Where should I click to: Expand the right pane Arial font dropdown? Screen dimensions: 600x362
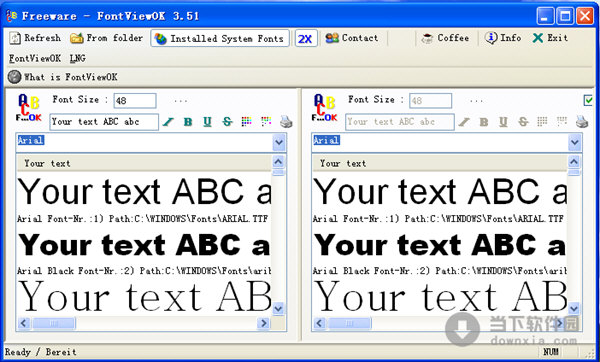[x=574, y=143]
